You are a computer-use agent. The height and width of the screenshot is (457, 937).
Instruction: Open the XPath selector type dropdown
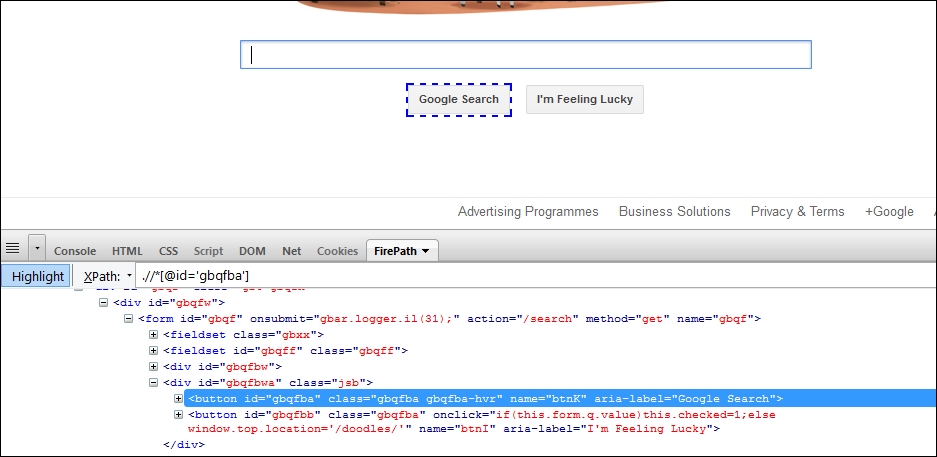pyautogui.click(x=130, y=277)
